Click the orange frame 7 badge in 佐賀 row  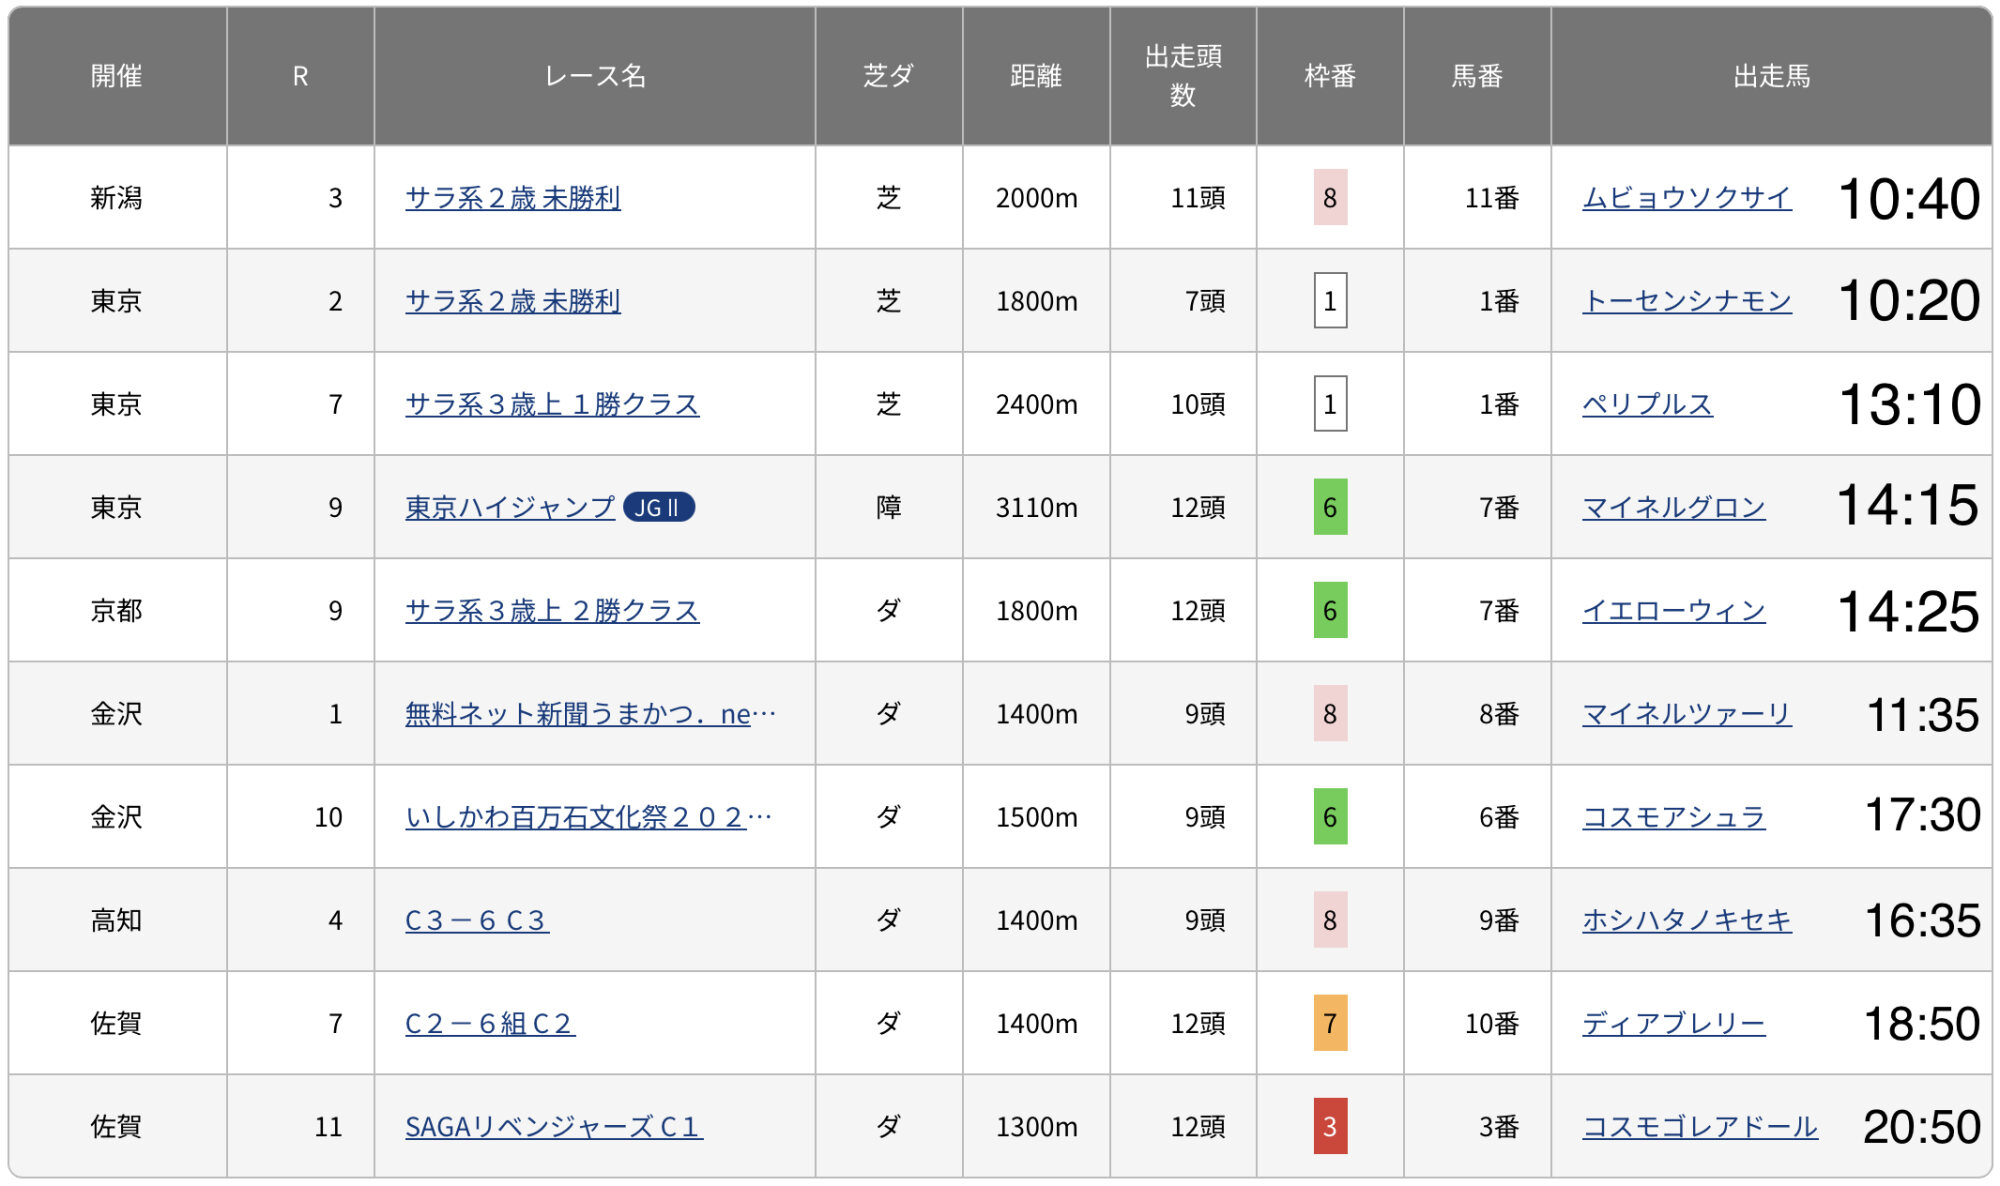(x=1329, y=1024)
